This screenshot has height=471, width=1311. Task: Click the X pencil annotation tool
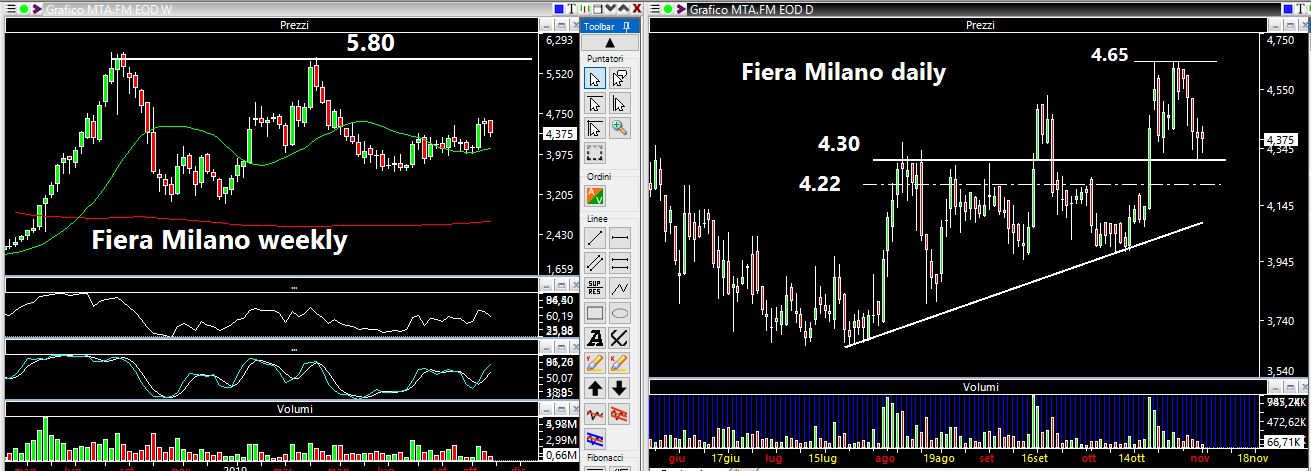coord(619,362)
